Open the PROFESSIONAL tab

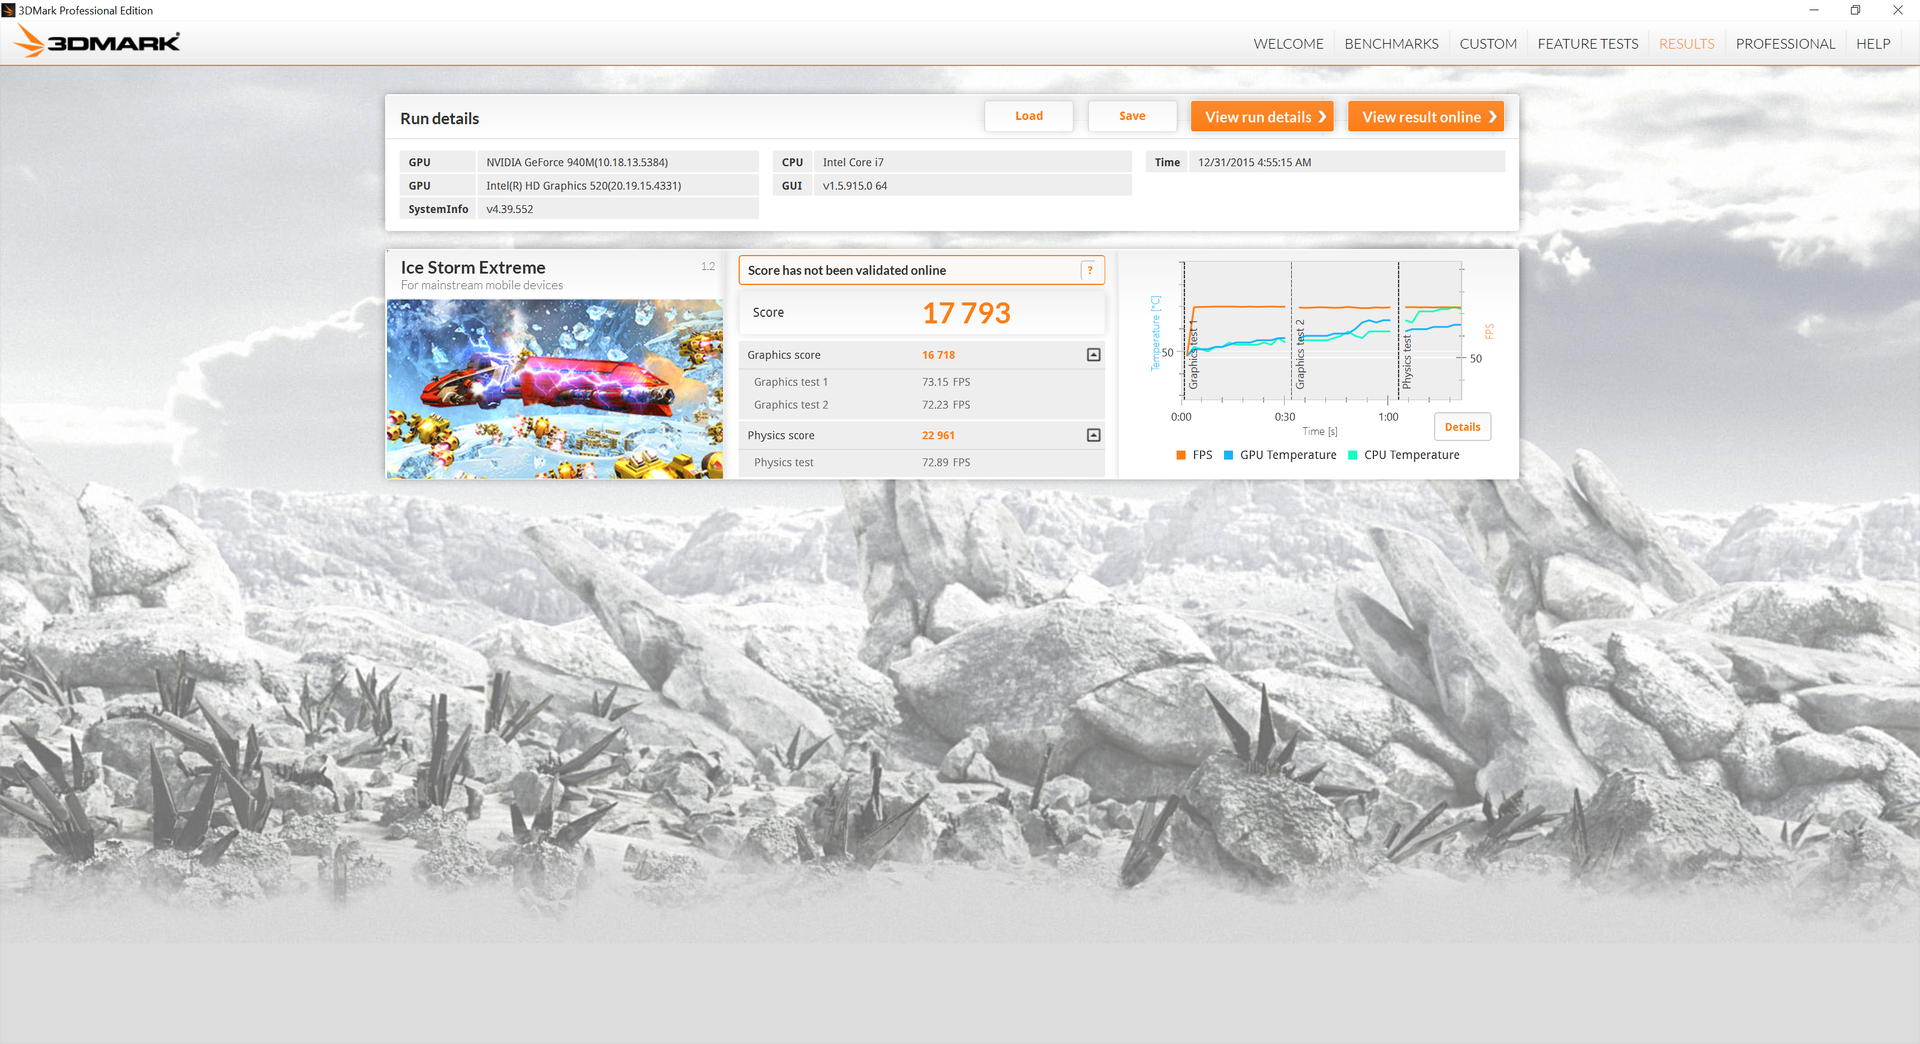tap(1785, 44)
